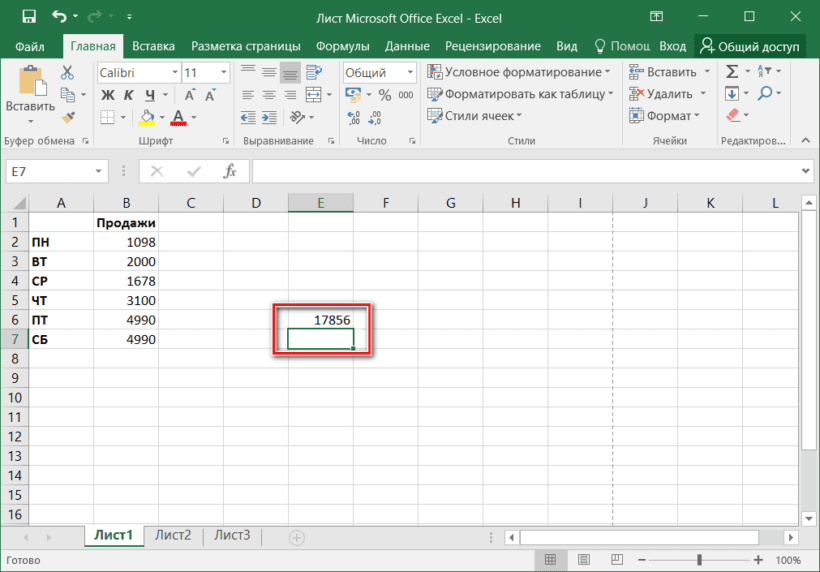Switch to sheet Лист2

click(x=173, y=535)
